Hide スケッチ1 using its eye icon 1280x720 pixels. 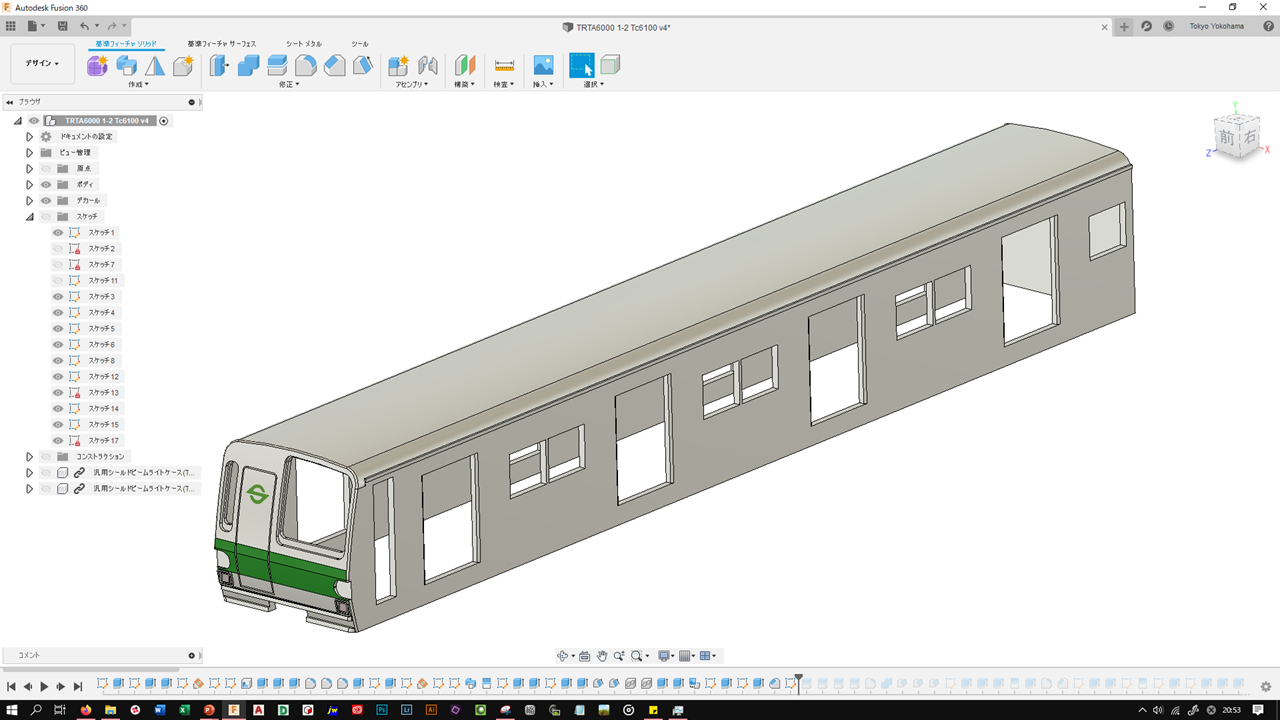point(58,233)
